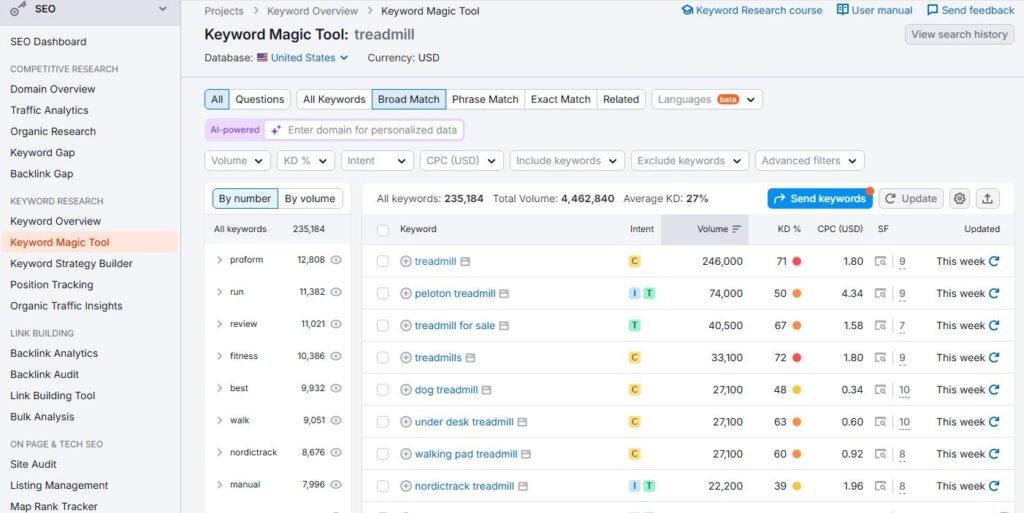Screen dimensions: 1024x513
Task: Click Send keywords button
Action: click(x=820, y=198)
